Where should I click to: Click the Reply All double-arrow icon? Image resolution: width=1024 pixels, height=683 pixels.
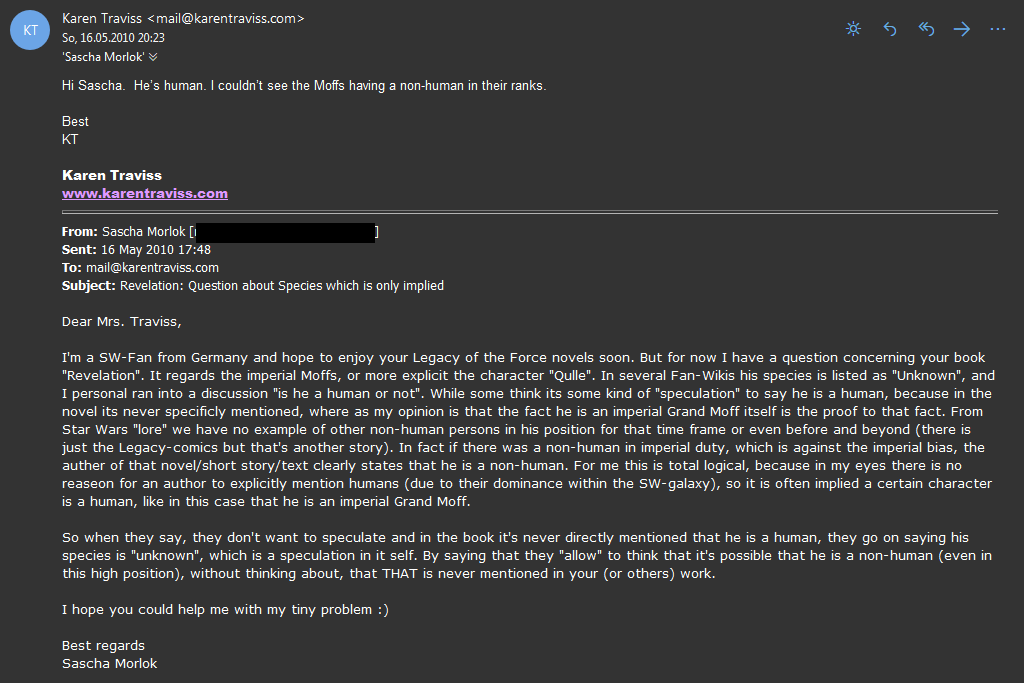[926, 29]
